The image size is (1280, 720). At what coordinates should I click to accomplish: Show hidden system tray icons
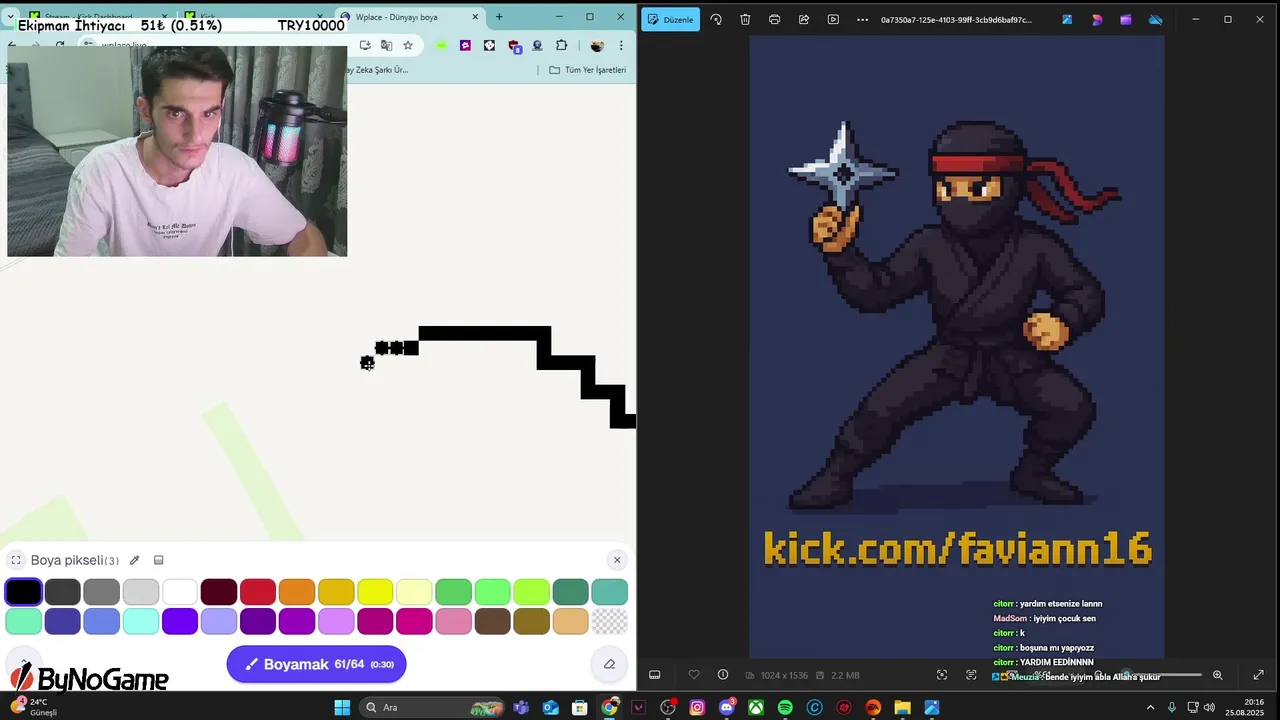(x=1150, y=707)
